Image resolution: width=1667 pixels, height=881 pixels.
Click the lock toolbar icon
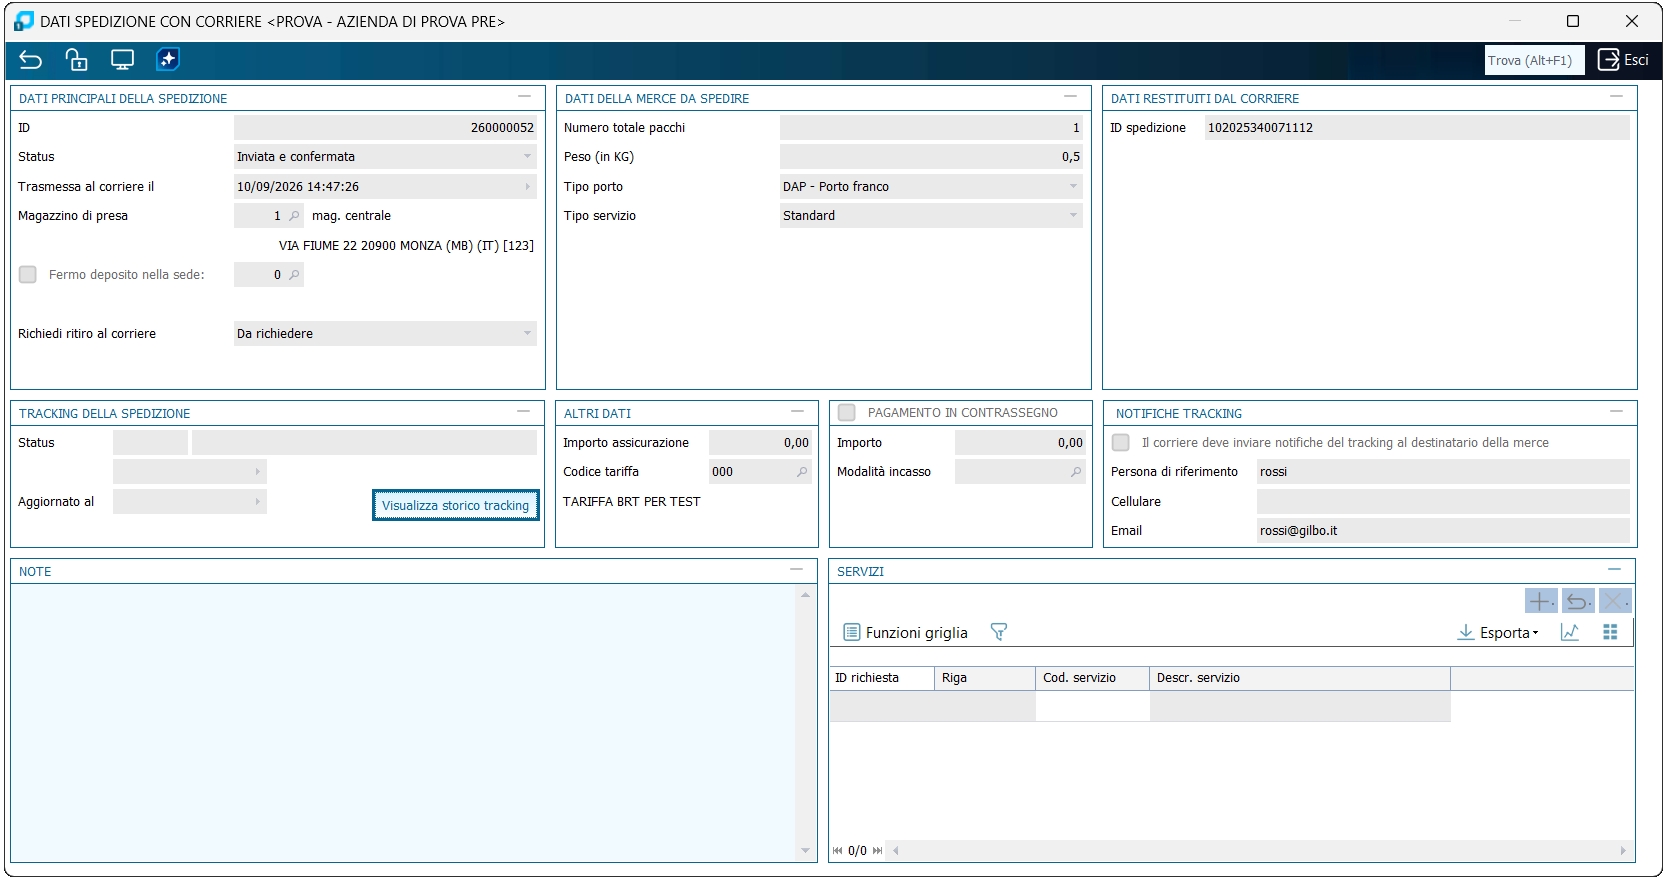[76, 60]
